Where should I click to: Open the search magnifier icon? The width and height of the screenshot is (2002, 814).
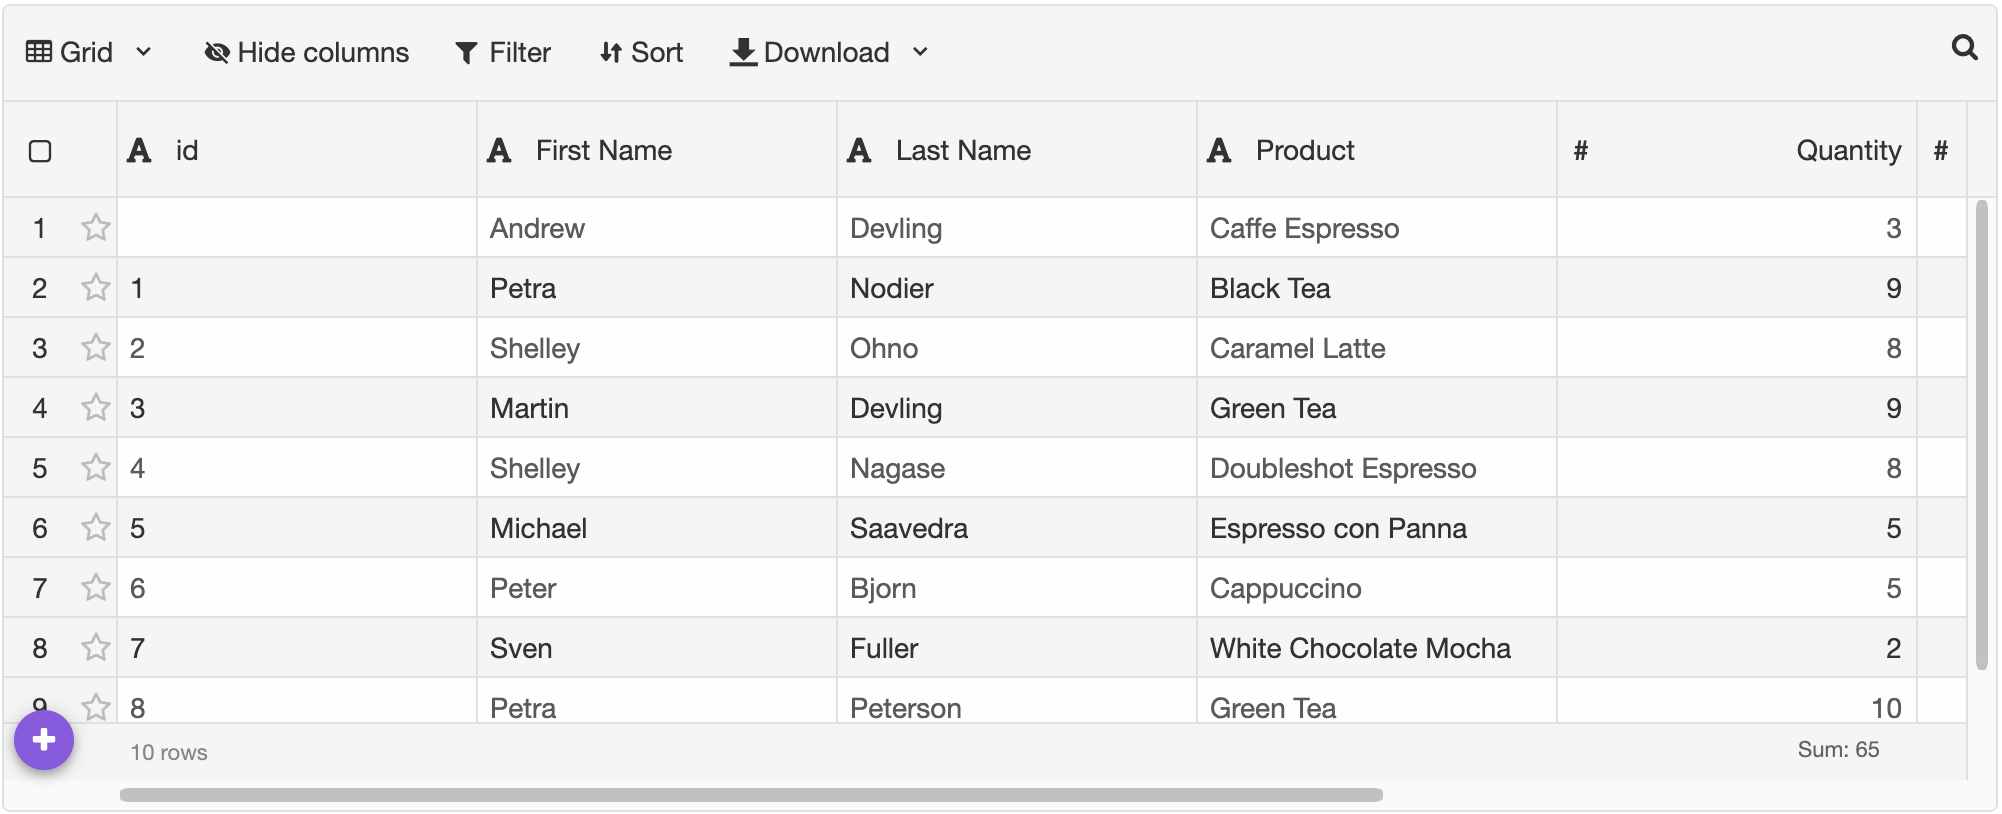click(x=1964, y=47)
